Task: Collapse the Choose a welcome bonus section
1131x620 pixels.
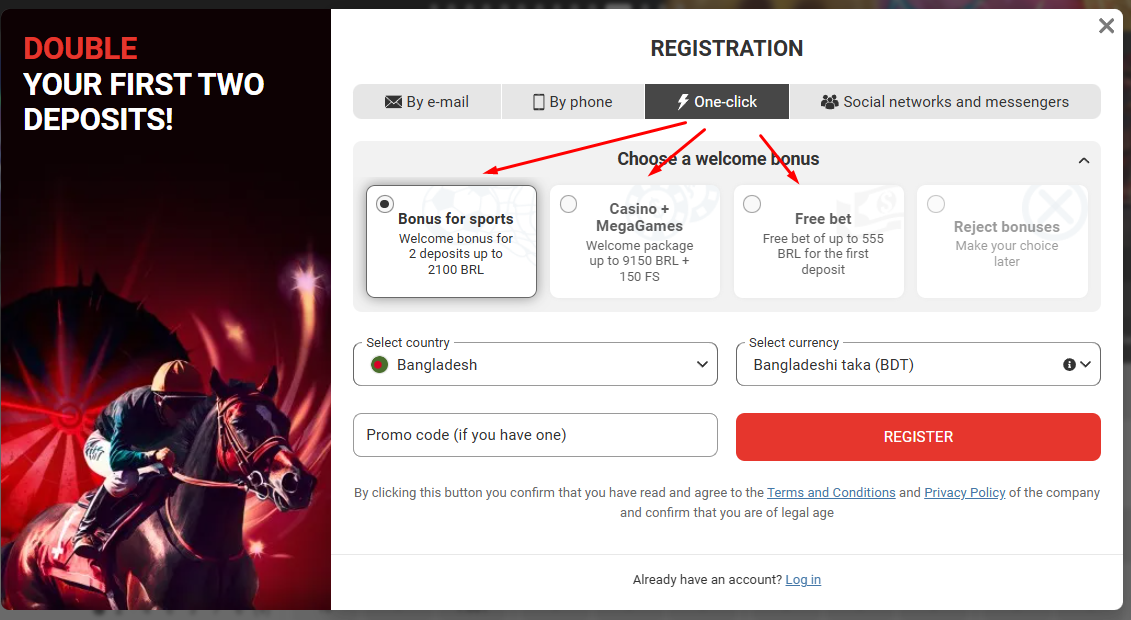Action: [x=1084, y=160]
